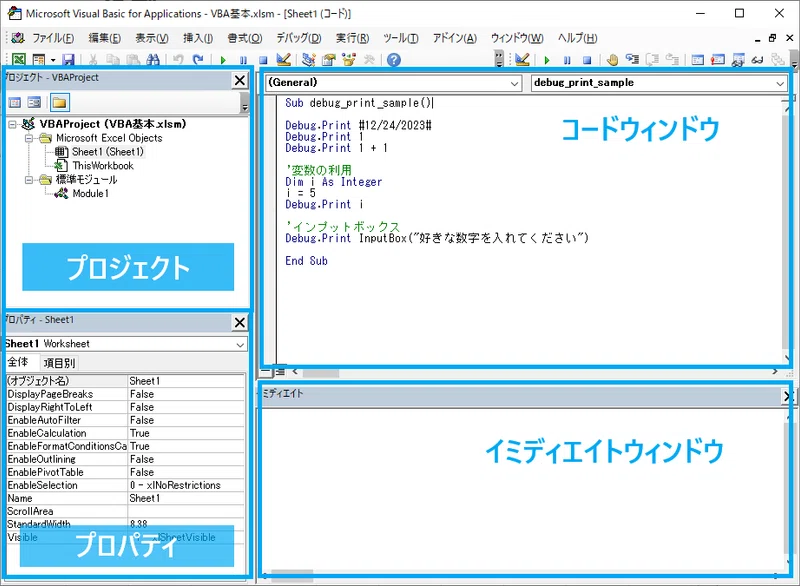
Task: Collapse the 標準モジュール folder
Action: coord(29,180)
